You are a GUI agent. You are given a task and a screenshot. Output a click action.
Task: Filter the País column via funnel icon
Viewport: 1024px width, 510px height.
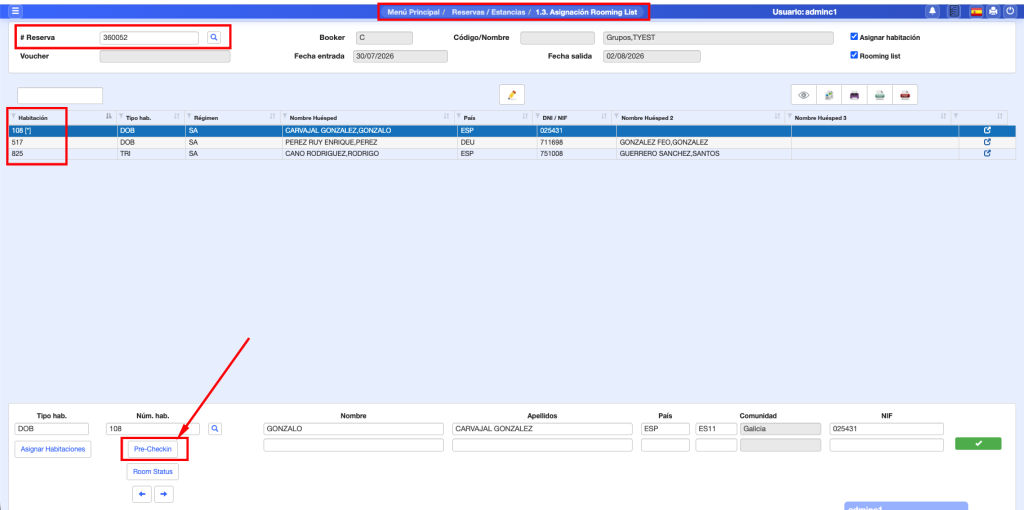pos(459,116)
